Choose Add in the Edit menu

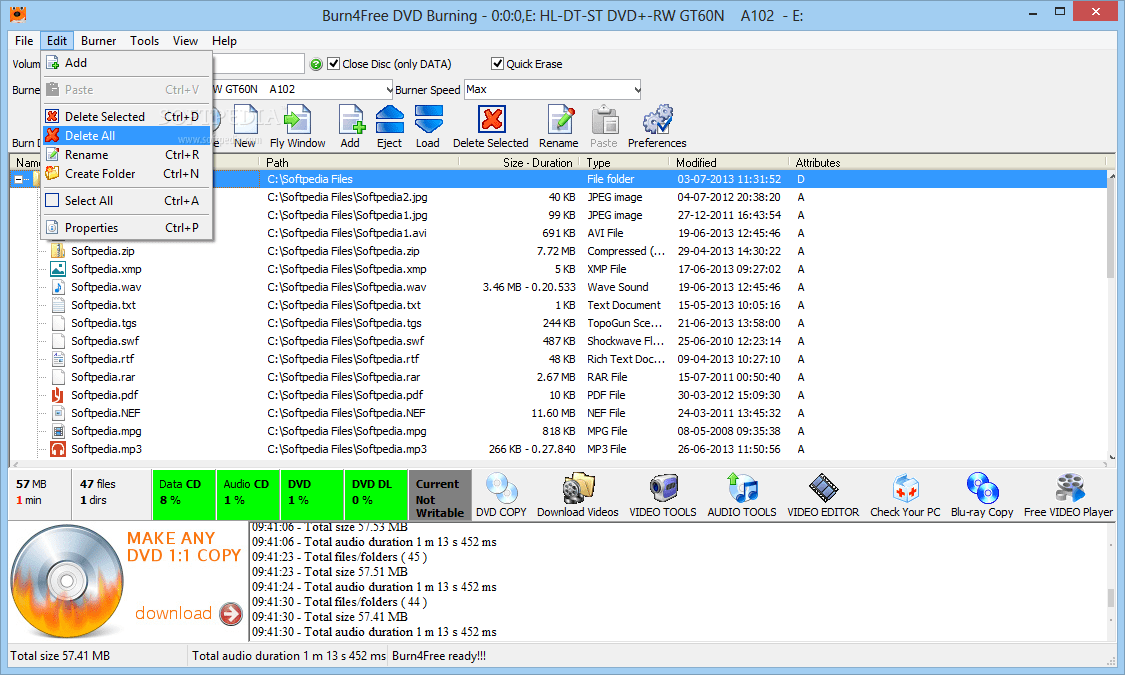click(x=127, y=63)
